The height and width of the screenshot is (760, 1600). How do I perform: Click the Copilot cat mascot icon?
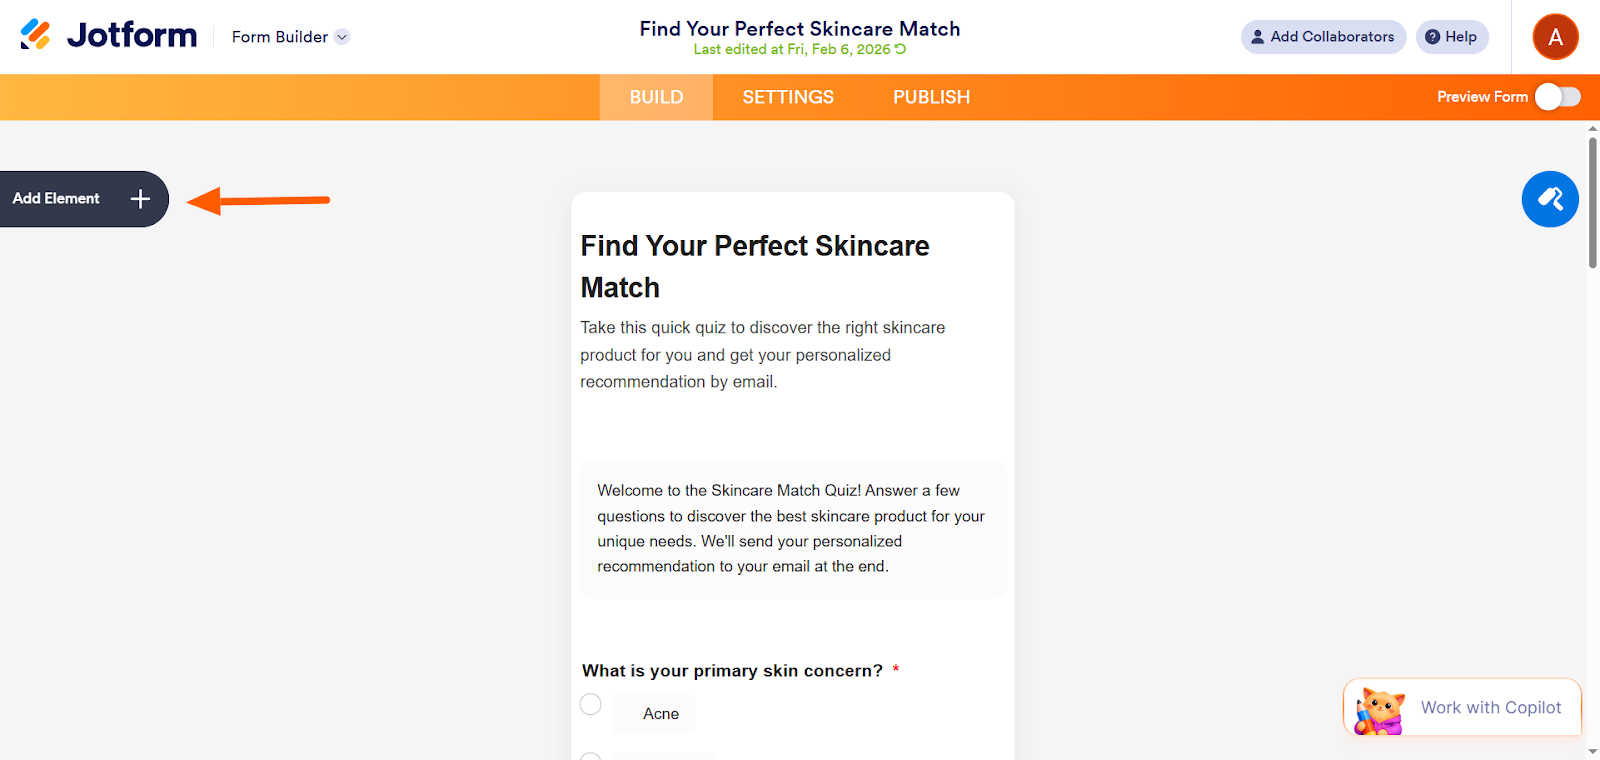point(1380,710)
